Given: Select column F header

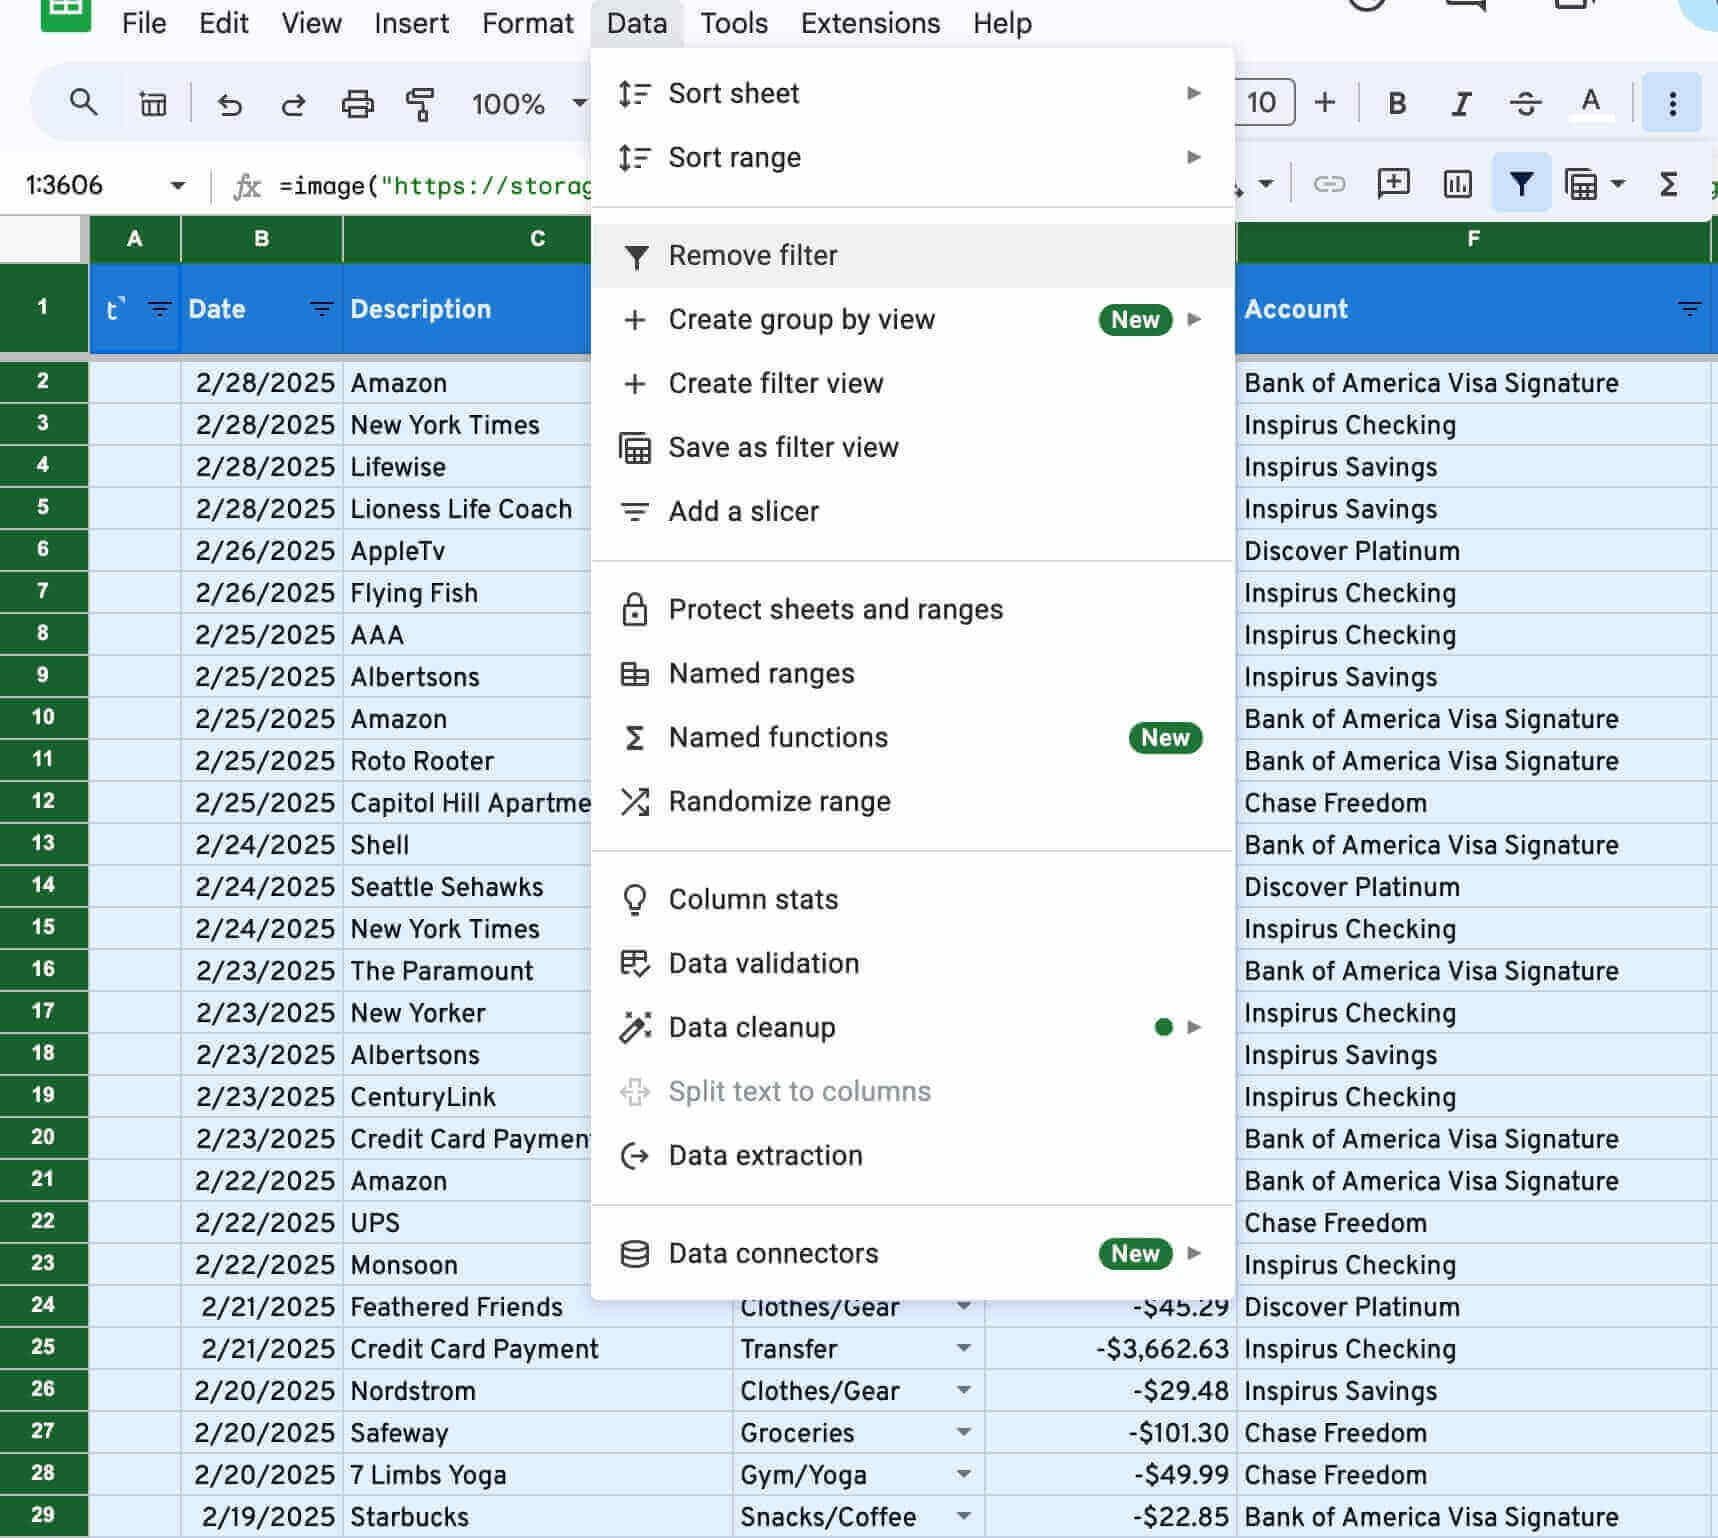Looking at the screenshot, I should (x=1473, y=239).
